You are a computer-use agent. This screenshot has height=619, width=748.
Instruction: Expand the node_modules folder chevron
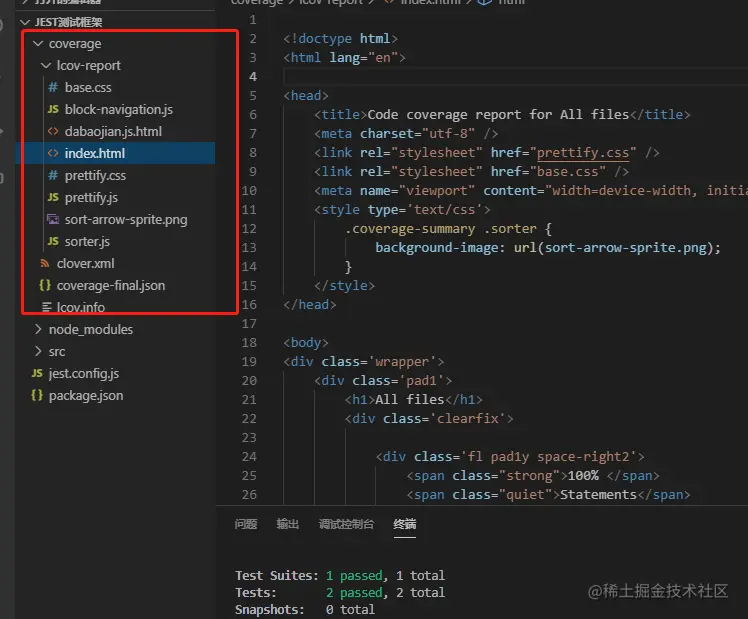(38, 329)
